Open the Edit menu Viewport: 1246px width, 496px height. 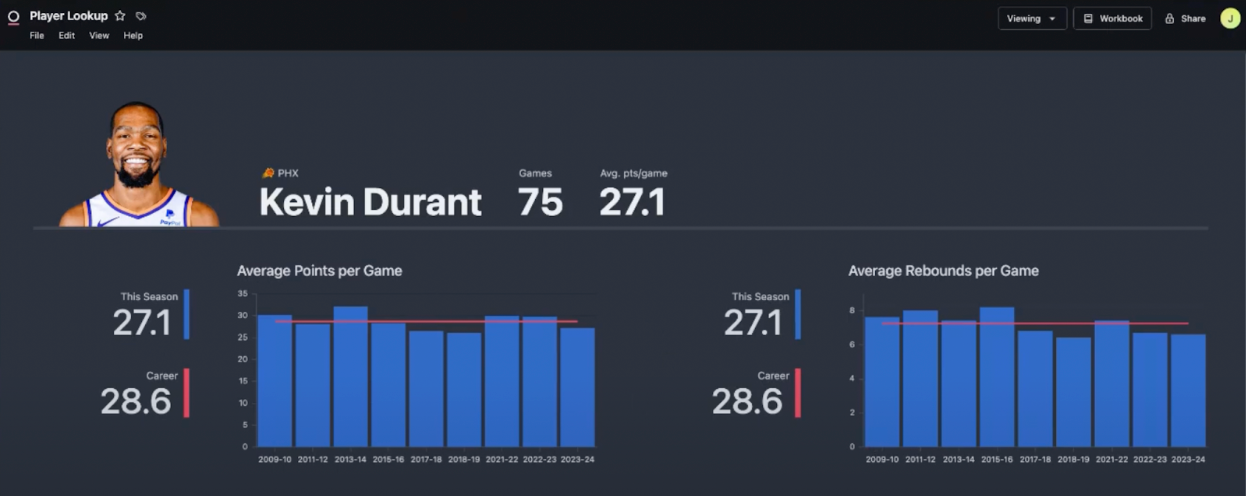tap(67, 35)
